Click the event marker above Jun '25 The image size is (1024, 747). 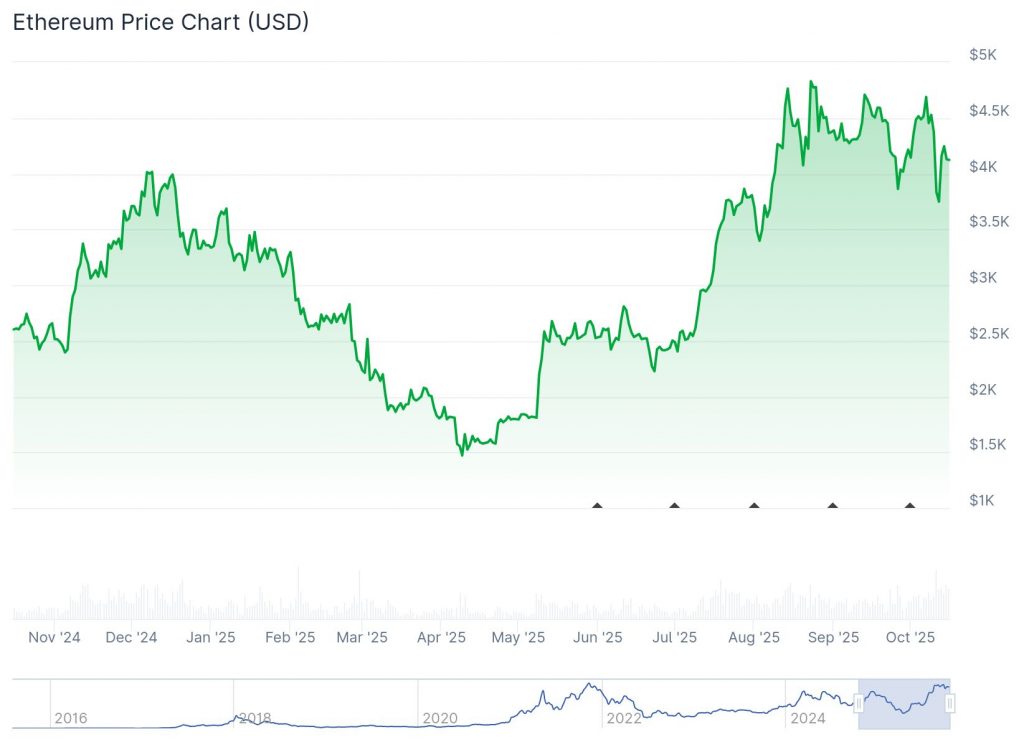tap(598, 506)
